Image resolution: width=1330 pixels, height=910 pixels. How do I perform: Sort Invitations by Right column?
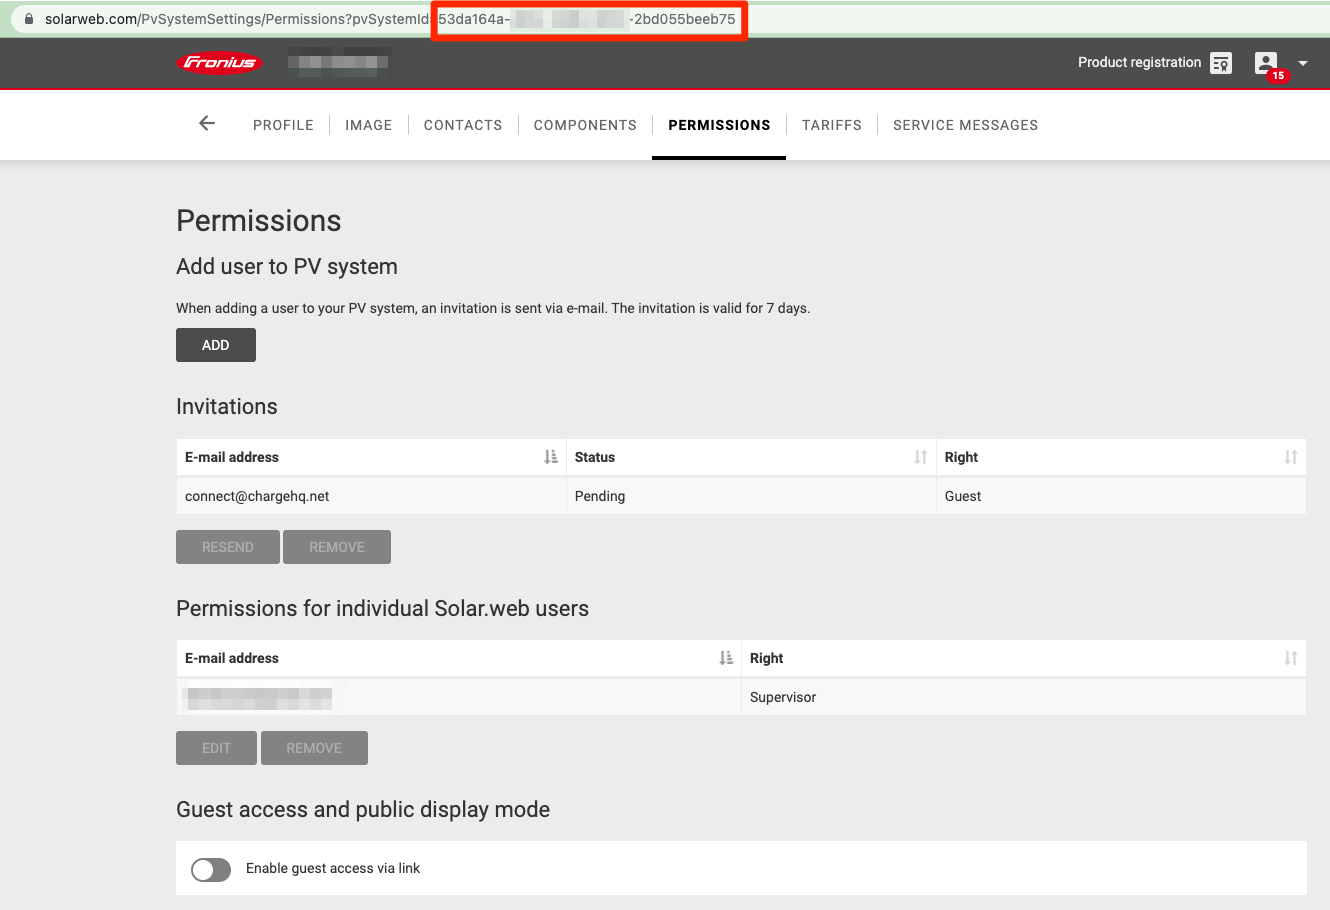(x=1291, y=457)
